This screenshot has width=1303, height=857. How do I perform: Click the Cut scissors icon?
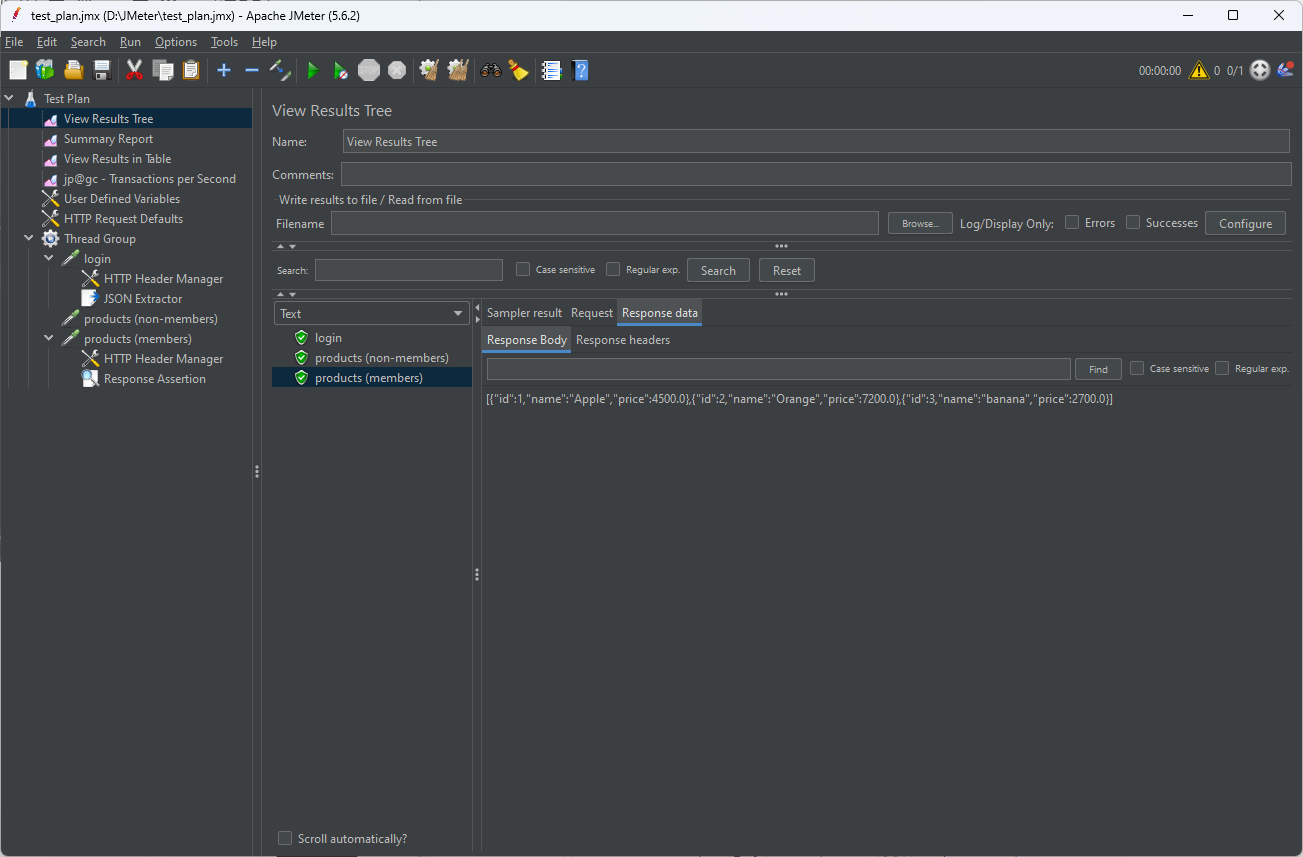134,70
